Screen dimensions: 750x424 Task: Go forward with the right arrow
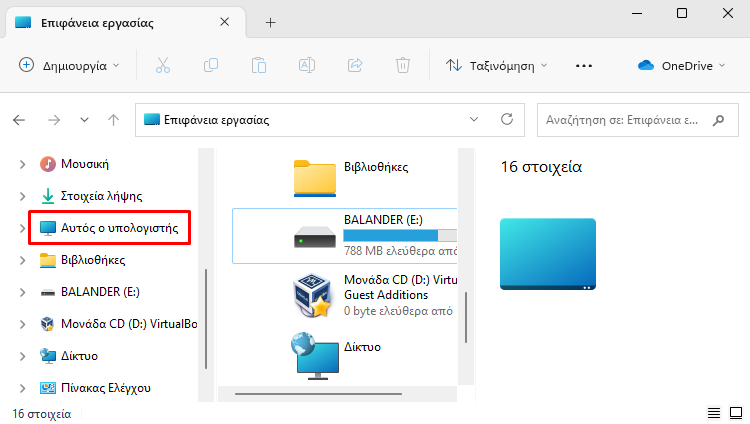(54, 120)
